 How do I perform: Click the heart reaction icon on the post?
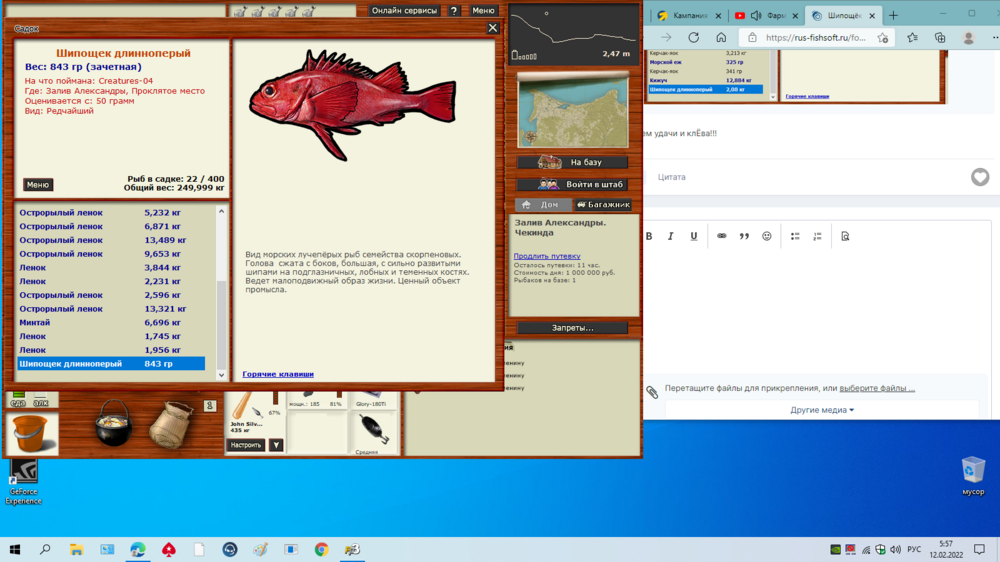point(980,177)
